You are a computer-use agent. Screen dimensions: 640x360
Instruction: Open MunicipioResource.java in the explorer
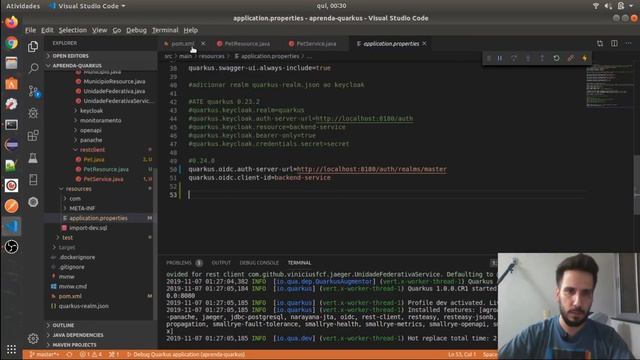click(x=114, y=81)
